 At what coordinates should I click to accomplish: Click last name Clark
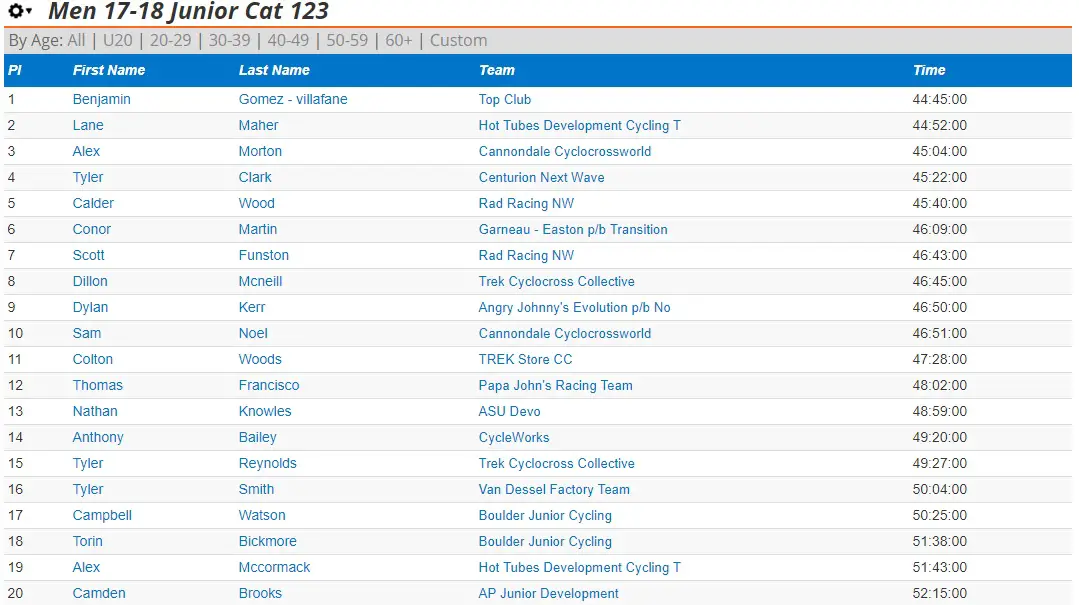coord(255,178)
